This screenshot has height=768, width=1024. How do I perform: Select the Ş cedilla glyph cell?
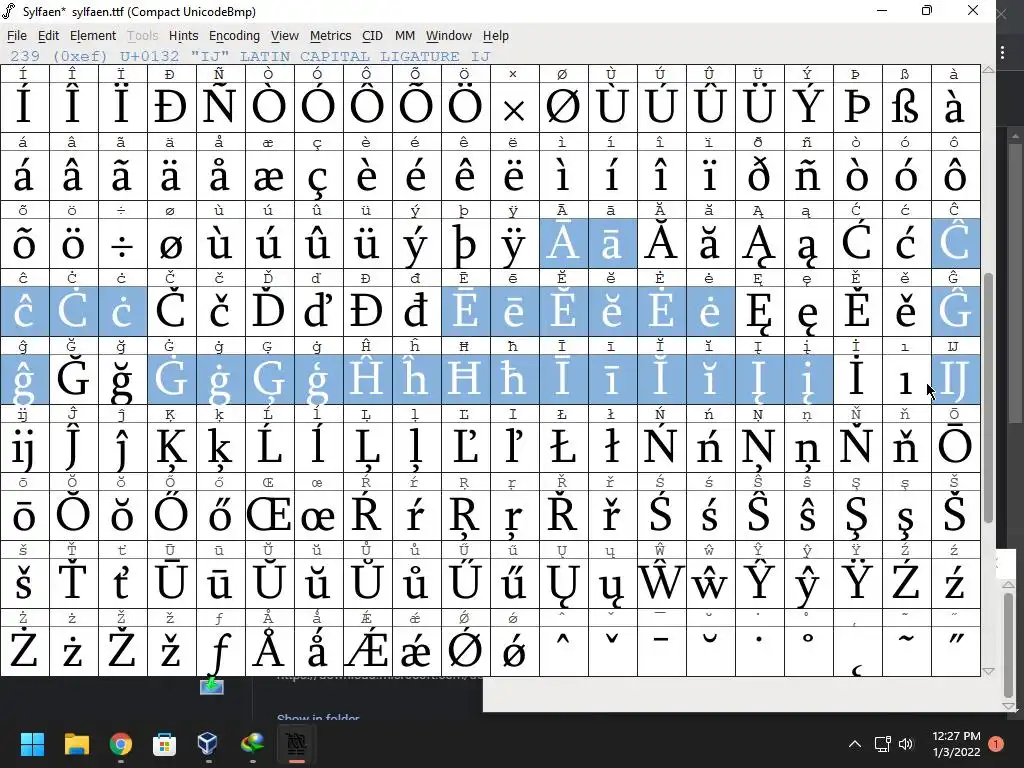[857, 515]
